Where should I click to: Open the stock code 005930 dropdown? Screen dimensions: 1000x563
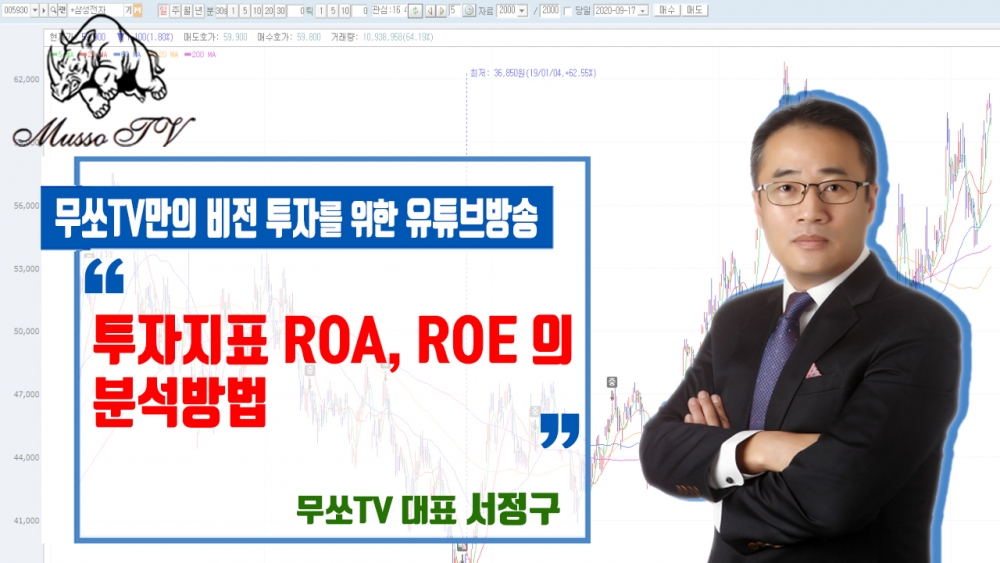point(36,10)
